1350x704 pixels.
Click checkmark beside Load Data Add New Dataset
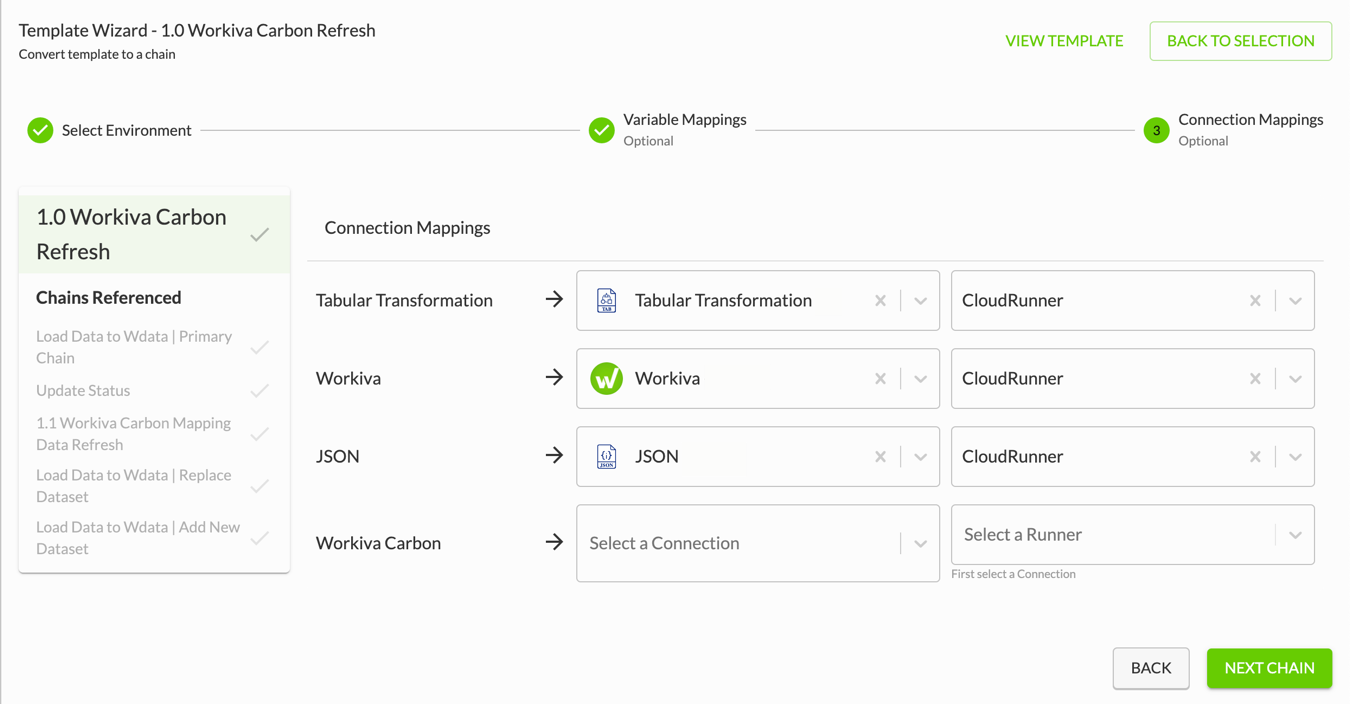click(260, 538)
